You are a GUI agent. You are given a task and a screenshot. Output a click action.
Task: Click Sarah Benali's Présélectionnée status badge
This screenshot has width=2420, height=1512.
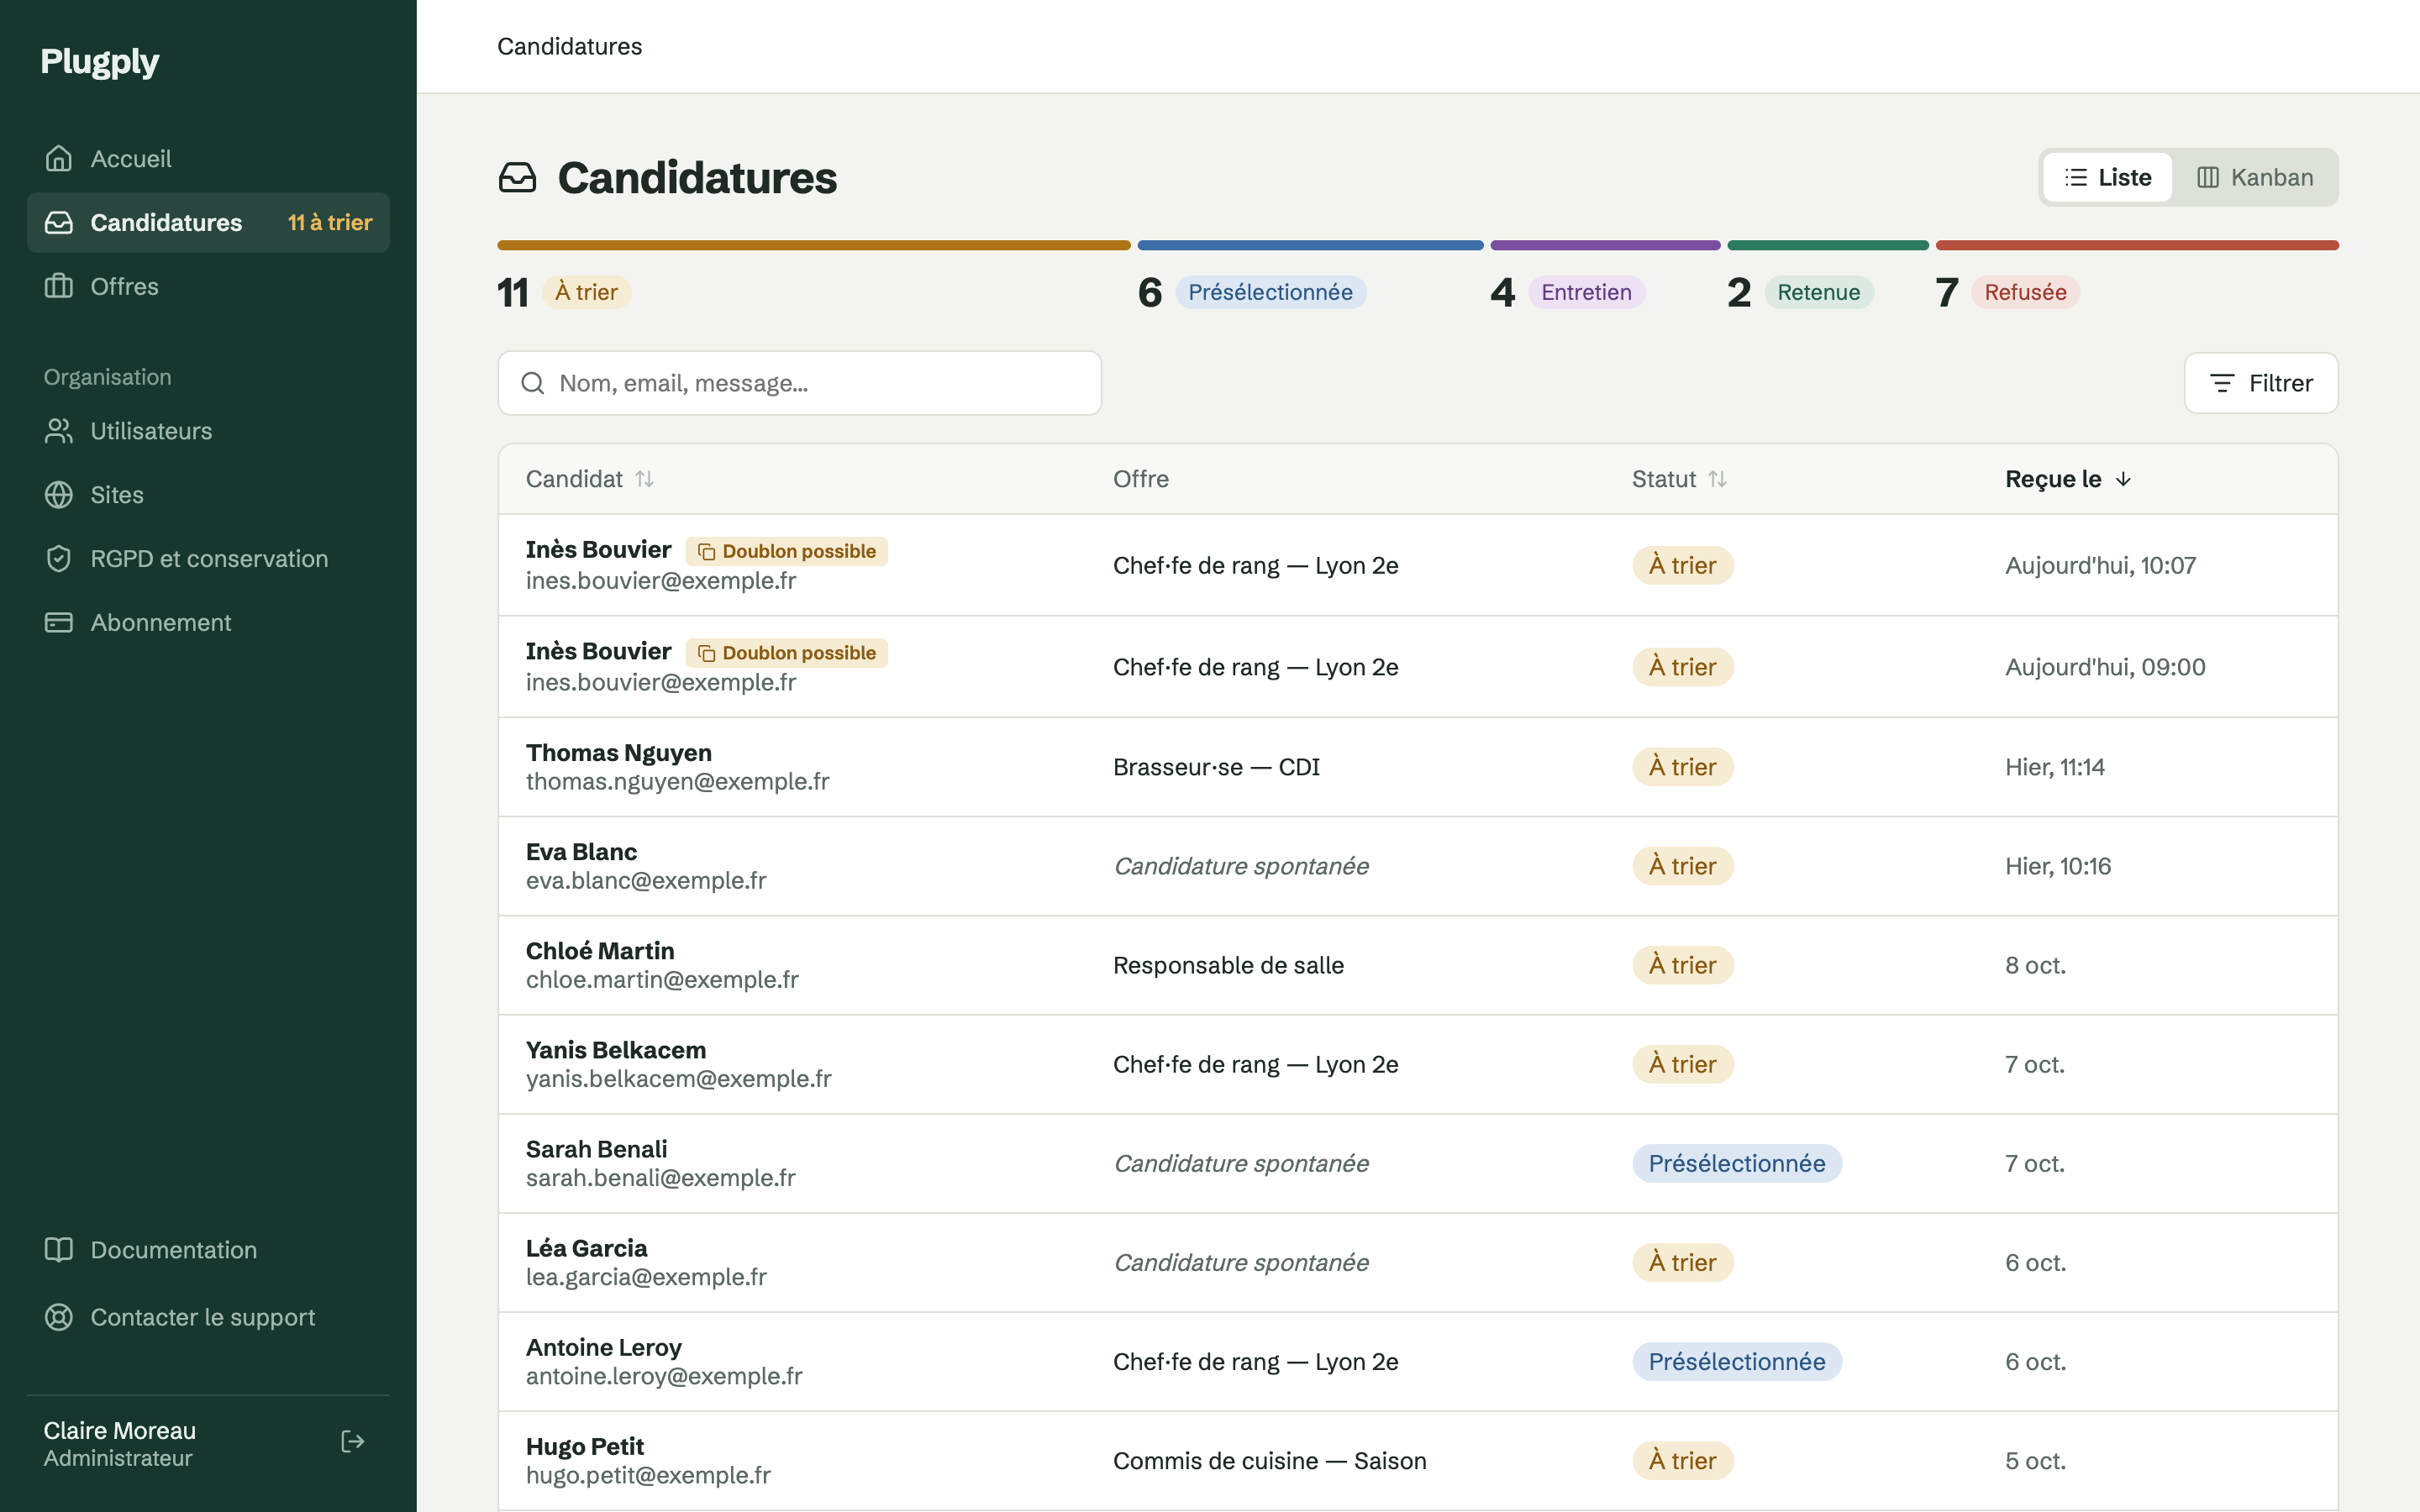coord(1737,1163)
